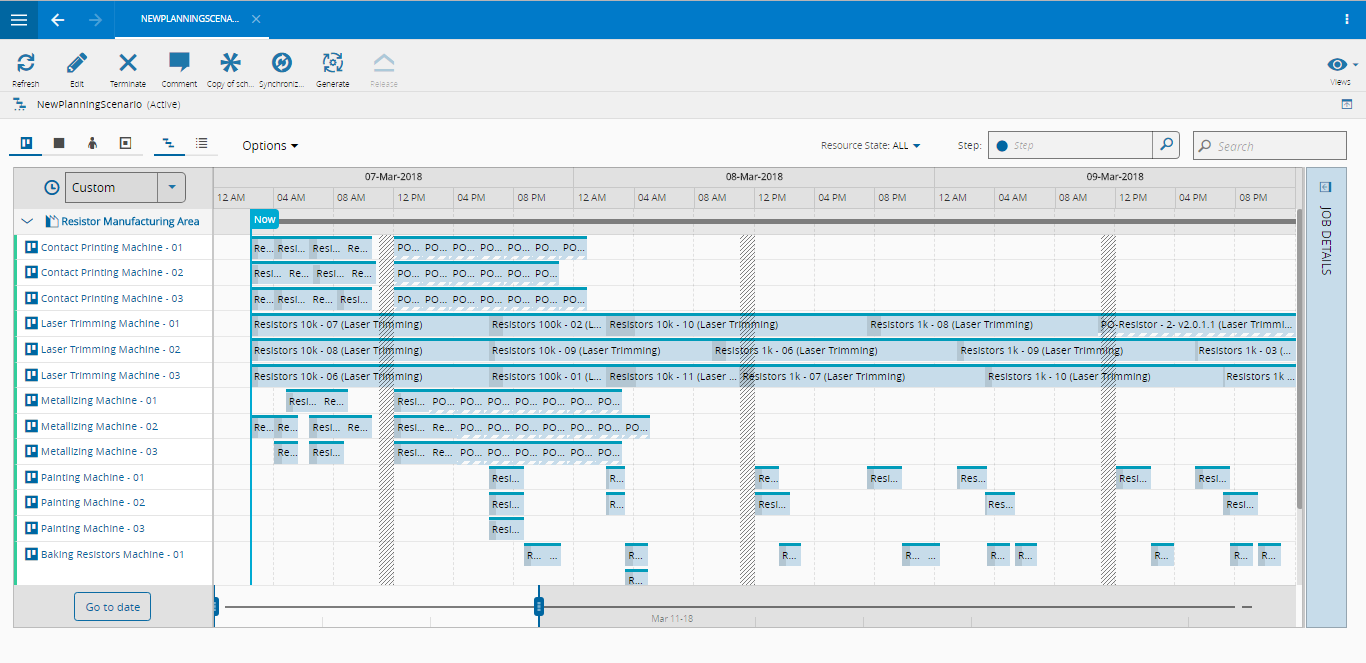Click the Edit pencil icon
This screenshot has height=663, width=1366.
77,64
